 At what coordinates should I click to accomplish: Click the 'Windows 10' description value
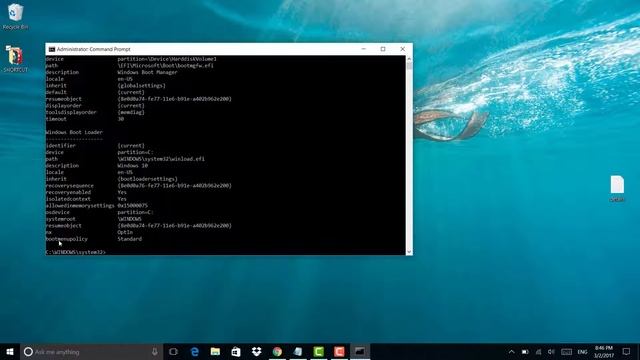pyautogui.click(x=133, y=166)
